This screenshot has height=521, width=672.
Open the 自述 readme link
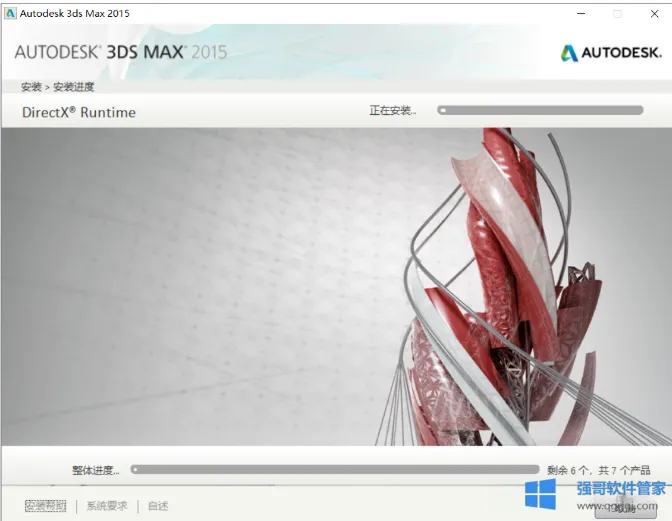click(158, 506)
